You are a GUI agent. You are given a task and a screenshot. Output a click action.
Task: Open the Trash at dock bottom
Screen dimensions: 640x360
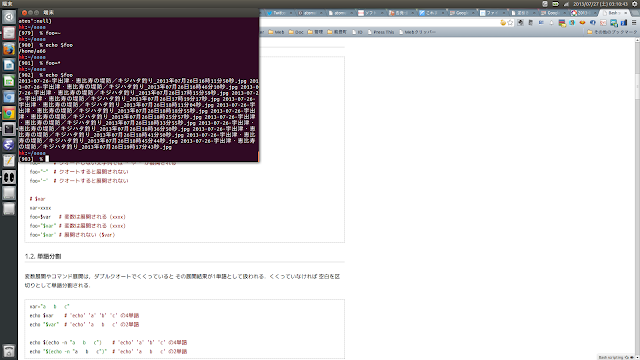(9, 351)
